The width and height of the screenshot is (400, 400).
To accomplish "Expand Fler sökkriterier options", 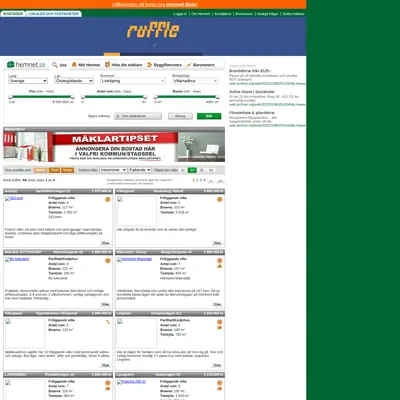I will point(138,116).
